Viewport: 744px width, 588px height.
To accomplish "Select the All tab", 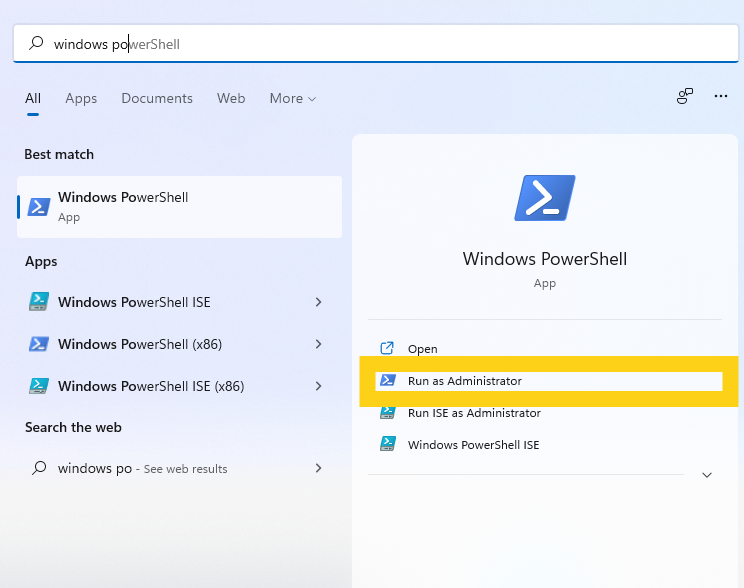I will point(33,98).
